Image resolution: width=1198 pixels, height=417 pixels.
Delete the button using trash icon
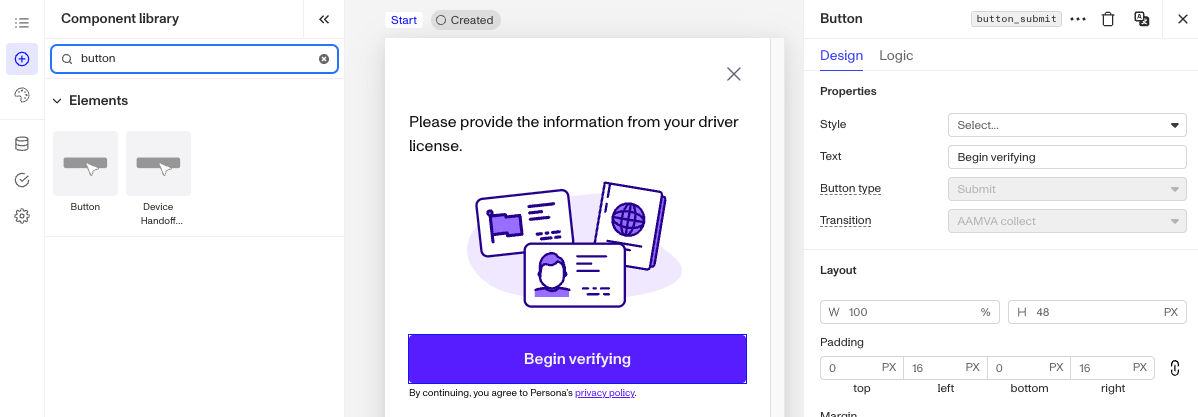click(1108, 19)
